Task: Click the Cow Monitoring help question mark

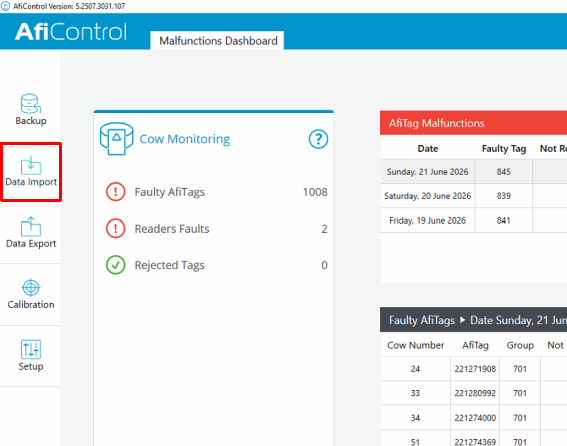Action: 318,139
